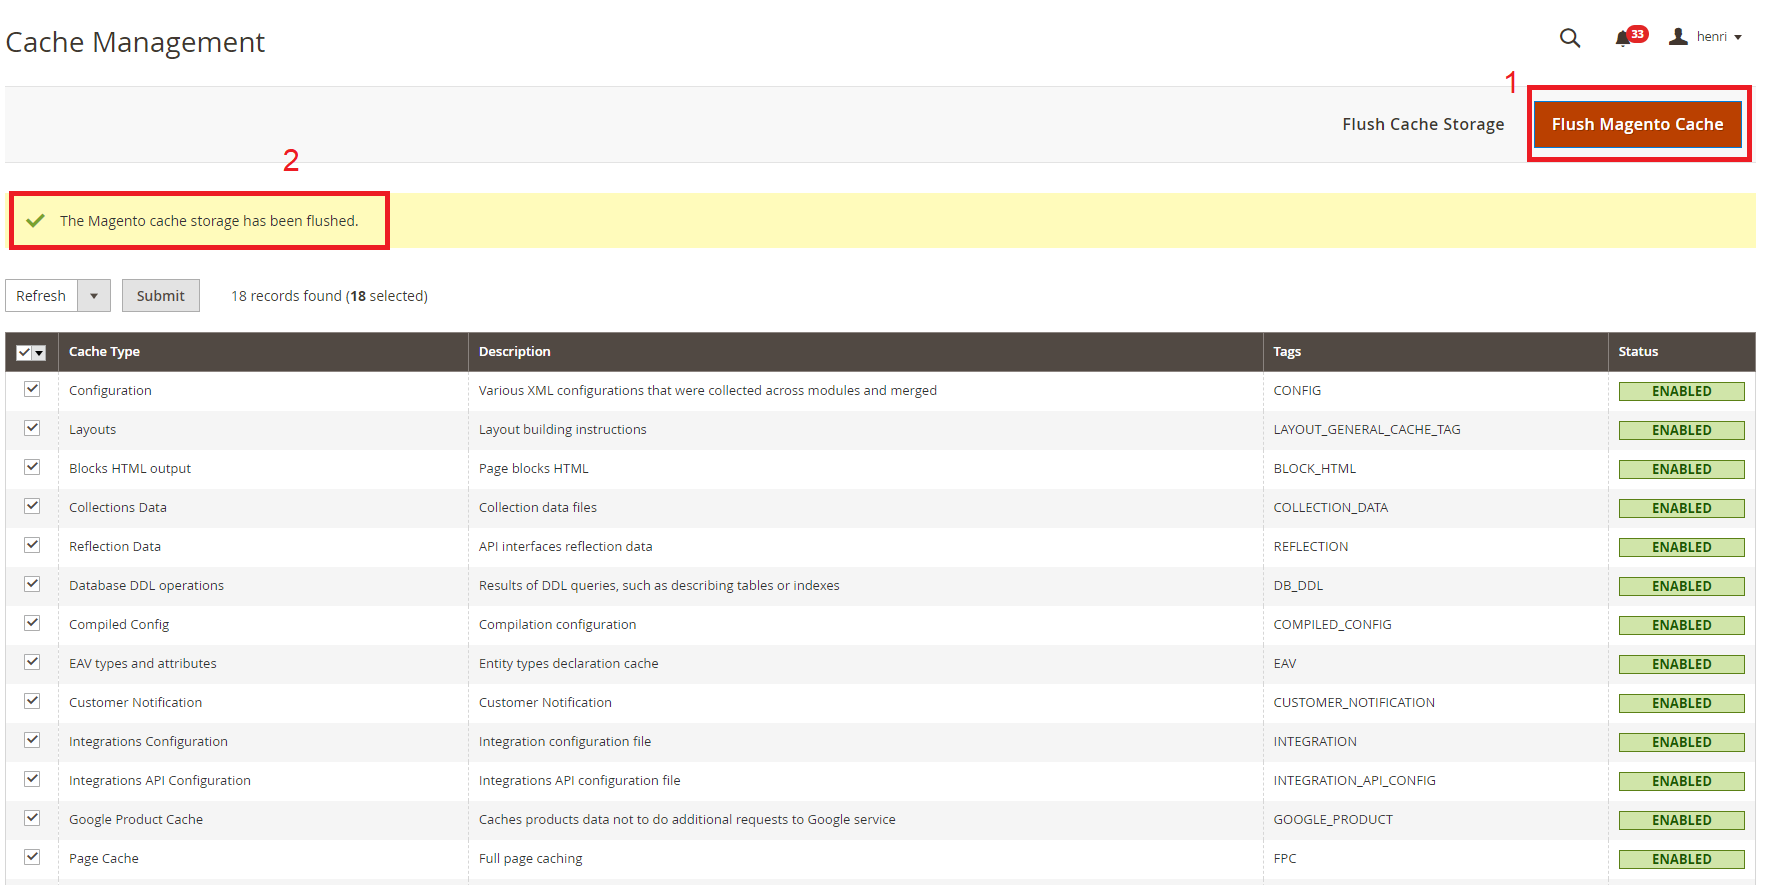This screenshot has height=885, width=1769.
Task: Uncheck the Layouts cache checkbox
Action: [x=32, y=428]
